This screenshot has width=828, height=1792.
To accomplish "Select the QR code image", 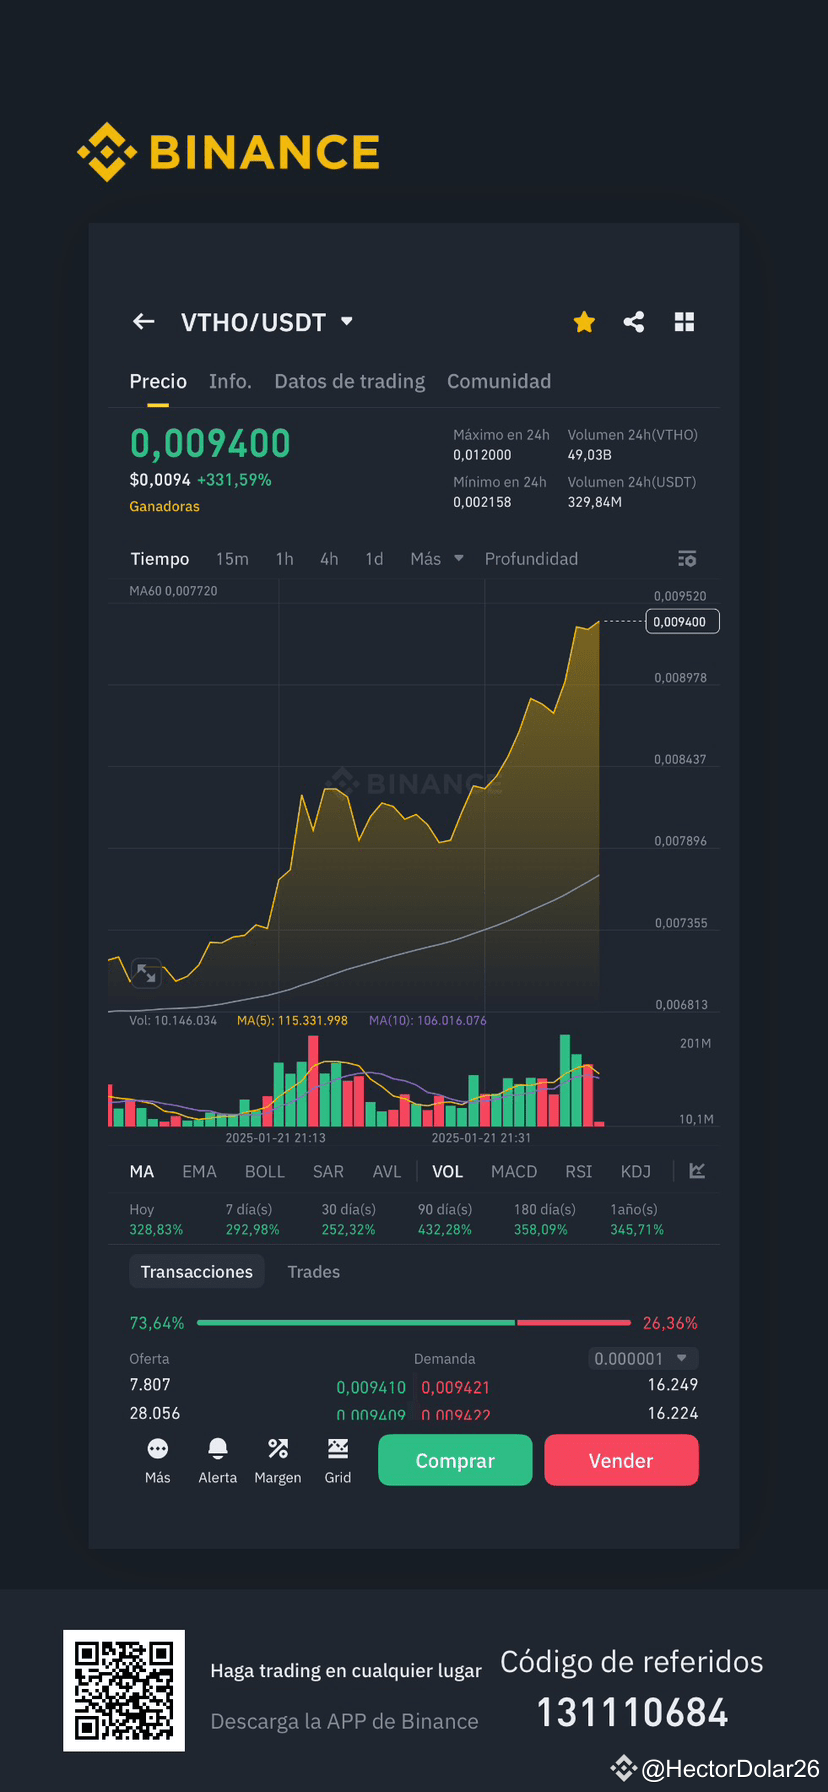I will [124, 1690].
